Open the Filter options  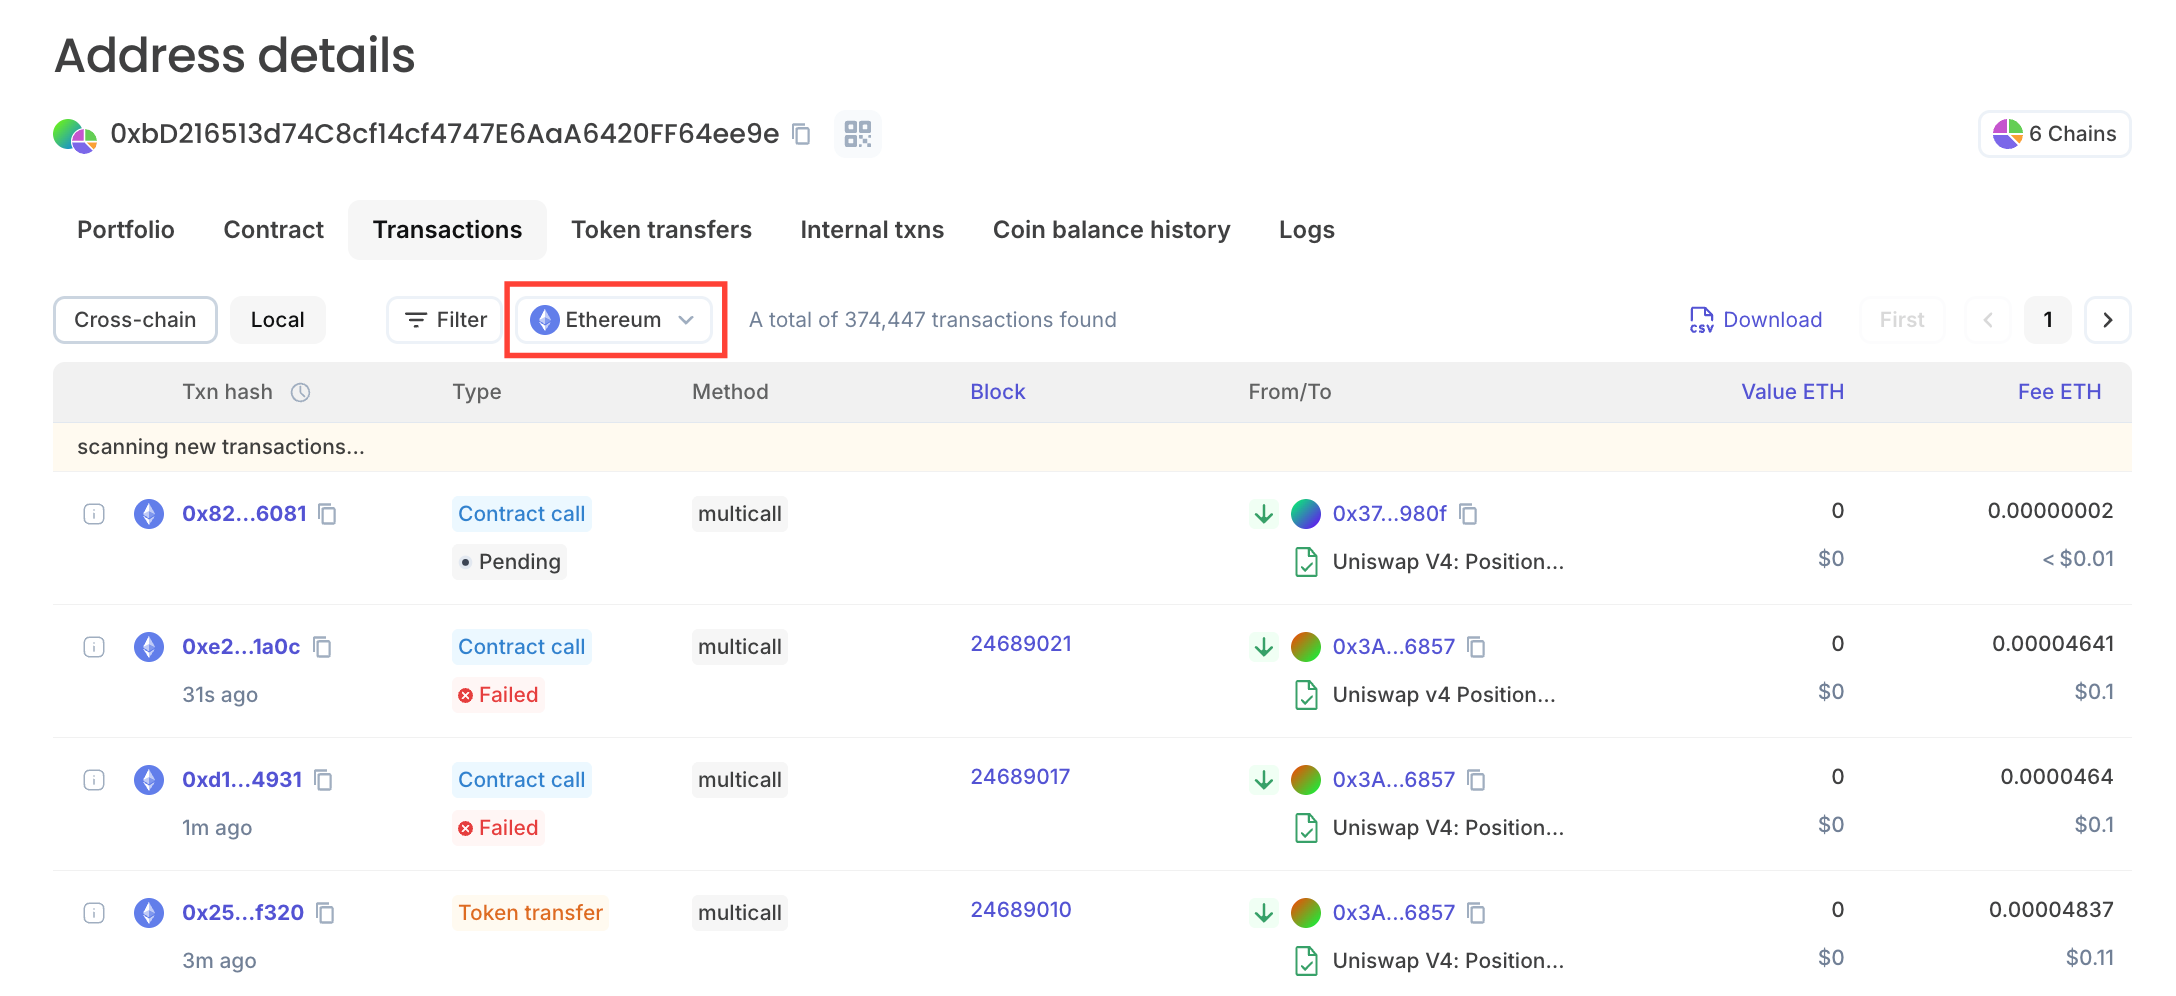point(445,320)
